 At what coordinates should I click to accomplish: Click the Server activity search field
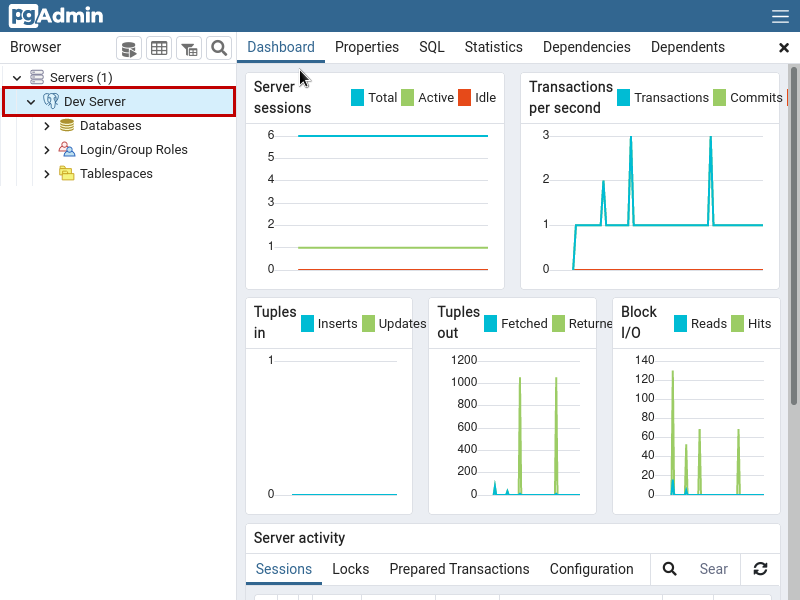click(714, 569)
